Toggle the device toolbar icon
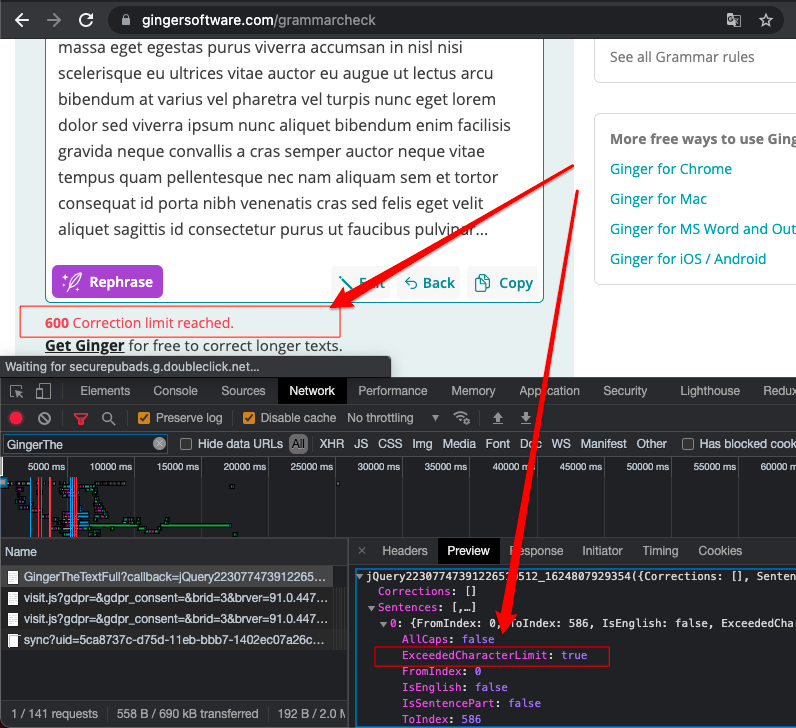Viewport: 796px width, 728px height. pyautogui.click(x=43, y=391)
